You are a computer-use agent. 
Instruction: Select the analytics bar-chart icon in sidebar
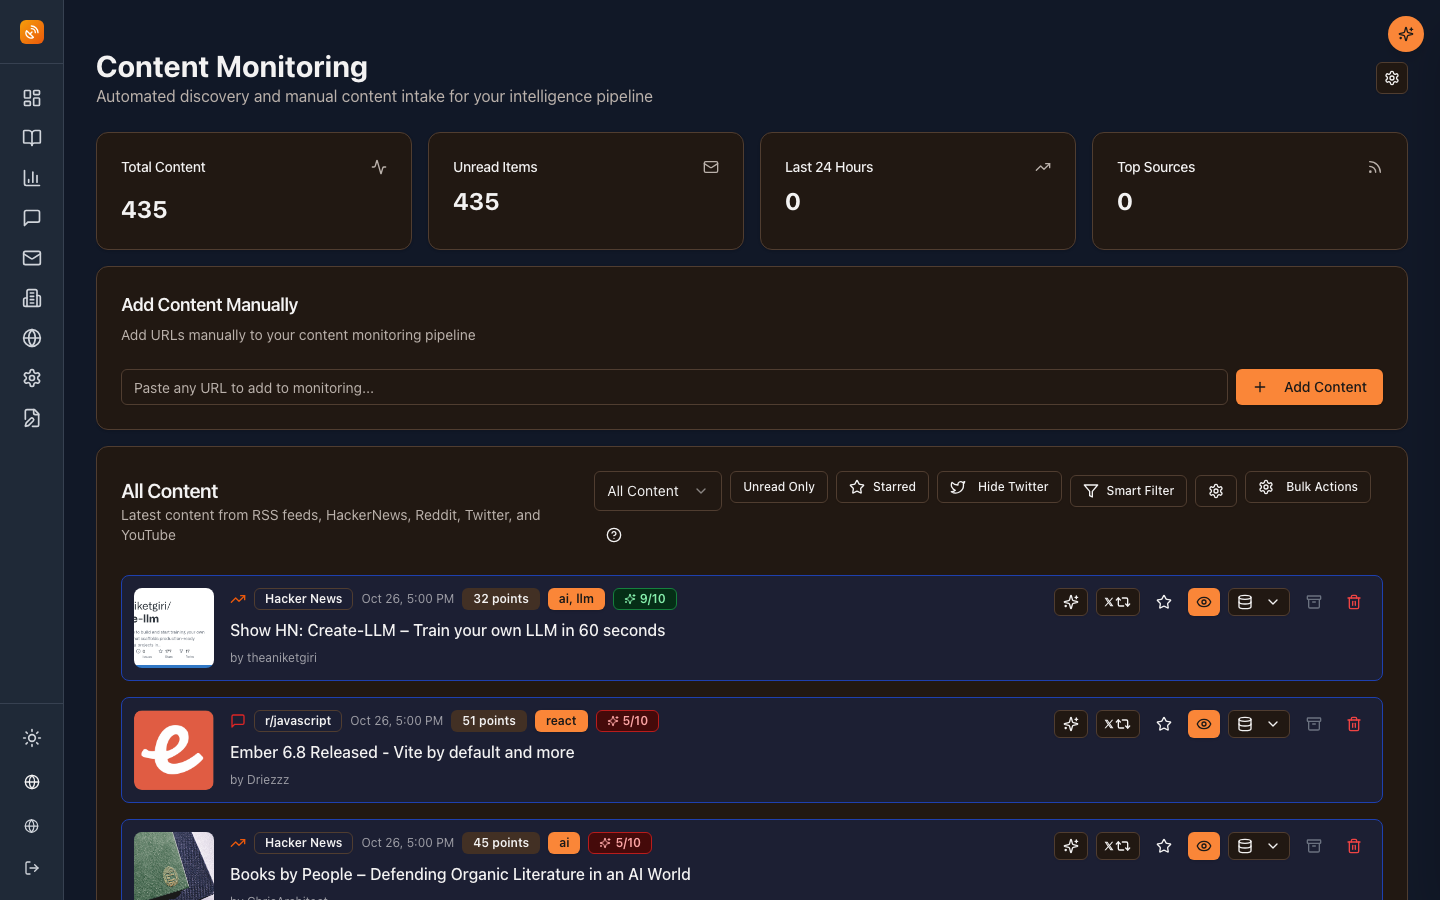[31, 177]
